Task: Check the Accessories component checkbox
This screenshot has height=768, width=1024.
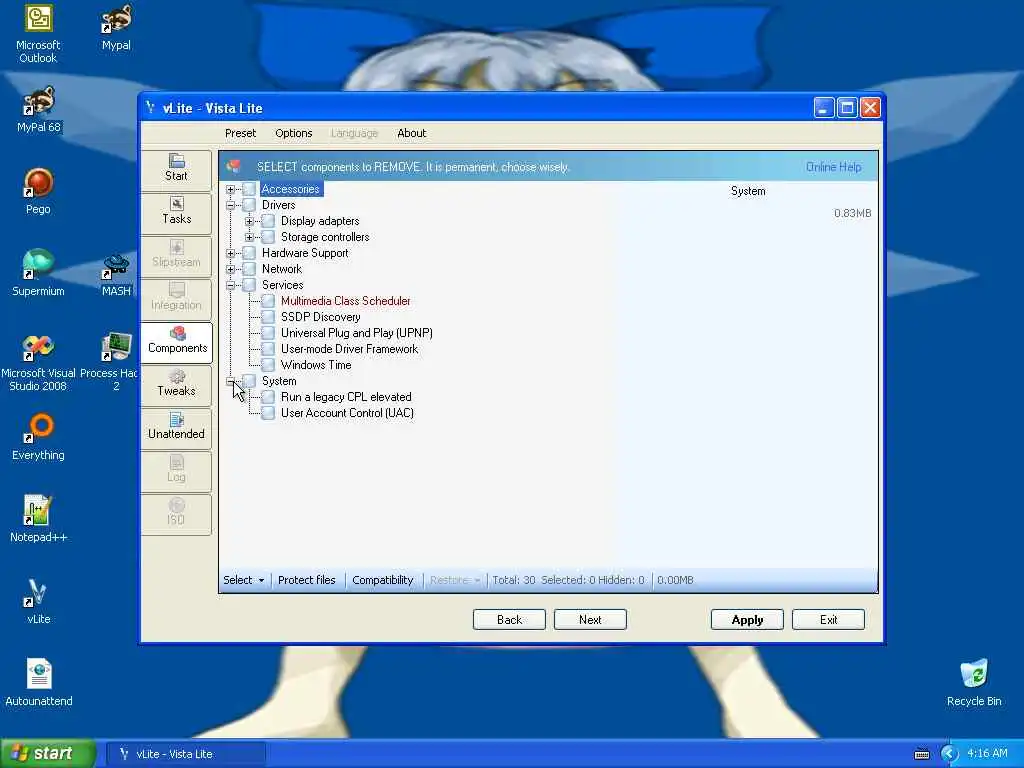Action: pos(249,189)
